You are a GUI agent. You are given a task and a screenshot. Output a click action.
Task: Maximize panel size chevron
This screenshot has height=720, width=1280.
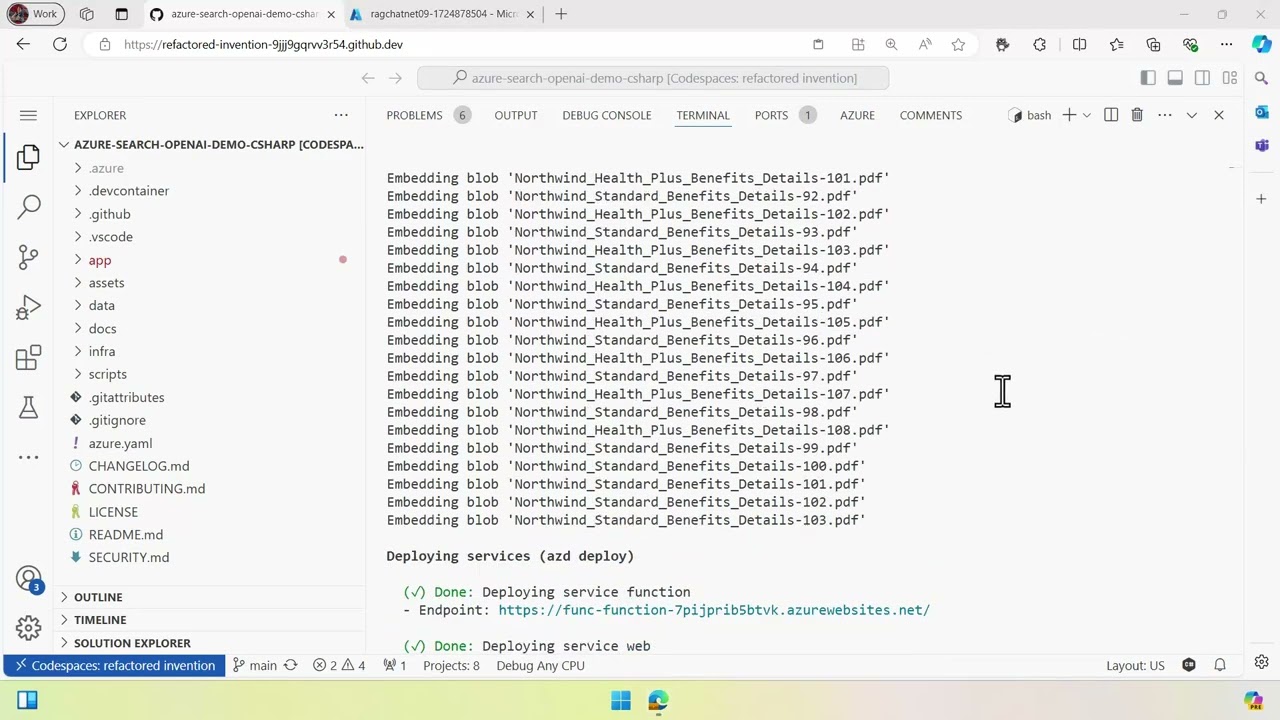1191,115
